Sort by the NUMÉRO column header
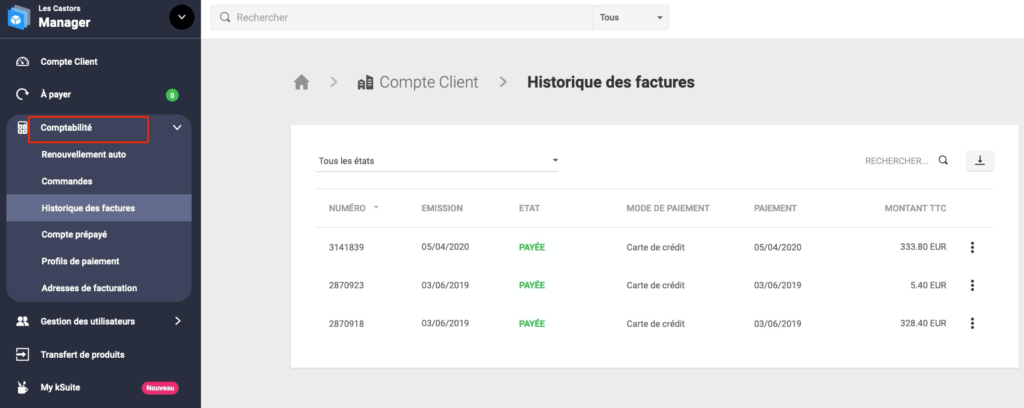 [347, 208]
